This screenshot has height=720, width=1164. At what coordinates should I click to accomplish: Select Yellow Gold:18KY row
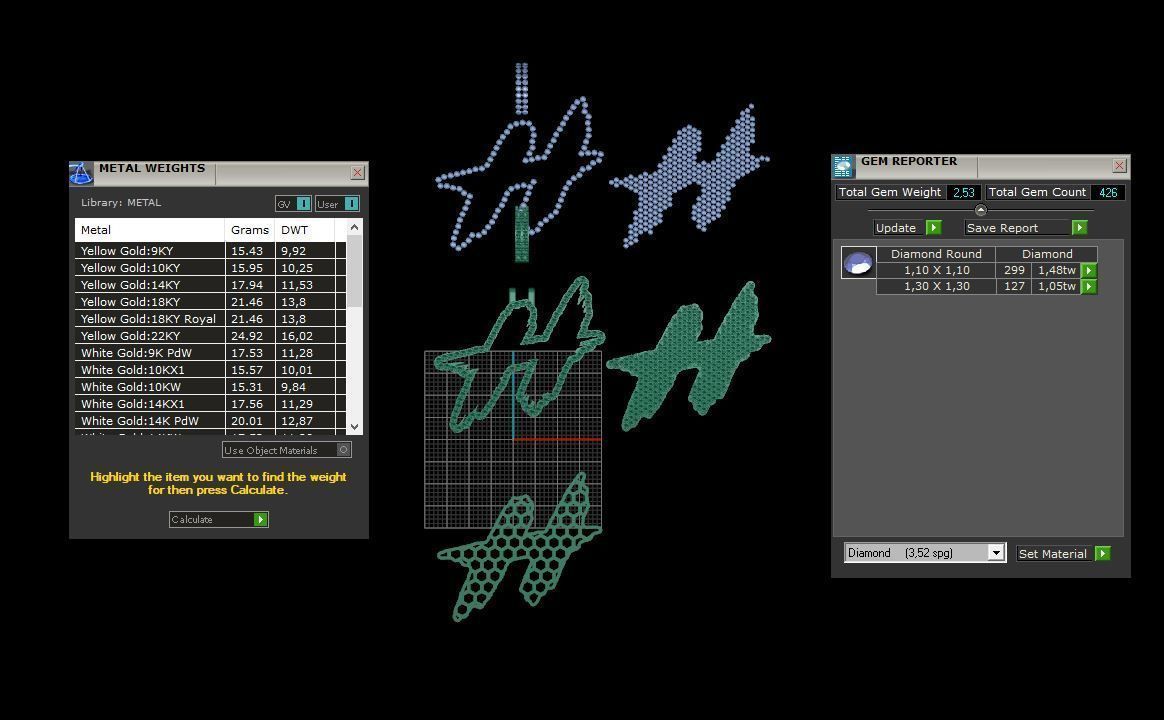tap(210, 302)
